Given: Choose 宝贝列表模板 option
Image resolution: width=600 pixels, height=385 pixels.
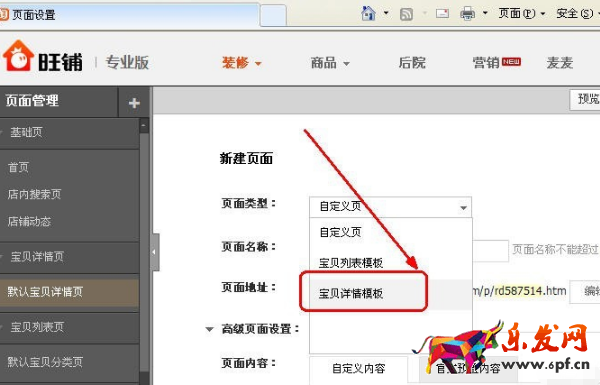Looking at the screenshot, I should [x=351, y=263].
